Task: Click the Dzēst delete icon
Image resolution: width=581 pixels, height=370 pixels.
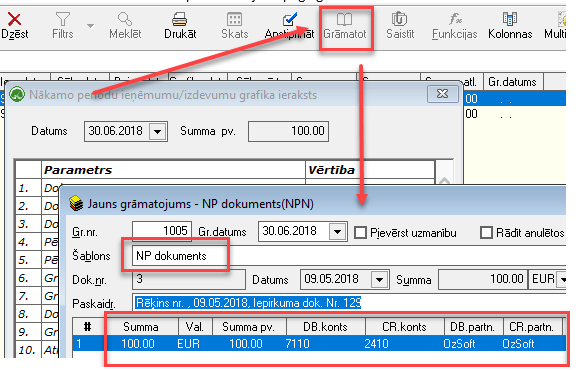Action: [14, 19]
